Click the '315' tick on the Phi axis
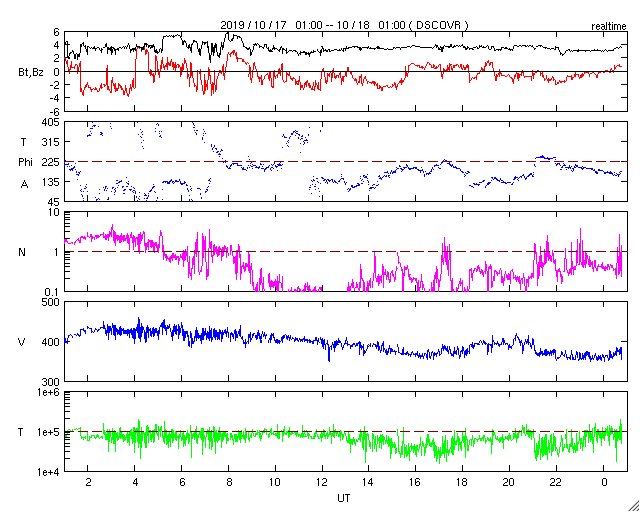Screen dimensions: 640x512 51,142
